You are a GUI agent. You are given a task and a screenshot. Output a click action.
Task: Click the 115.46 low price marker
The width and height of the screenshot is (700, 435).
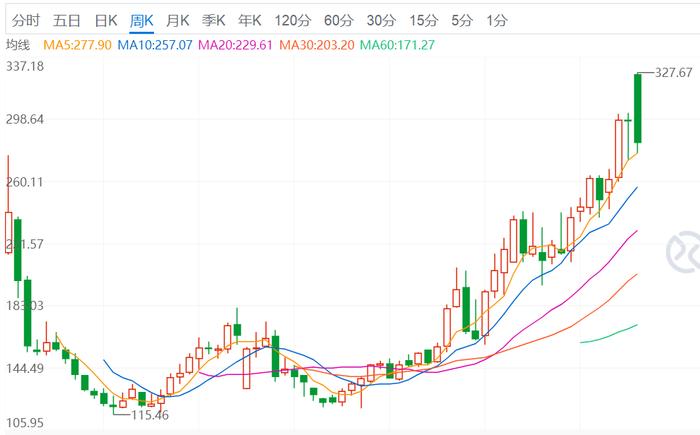coord(150,415)
